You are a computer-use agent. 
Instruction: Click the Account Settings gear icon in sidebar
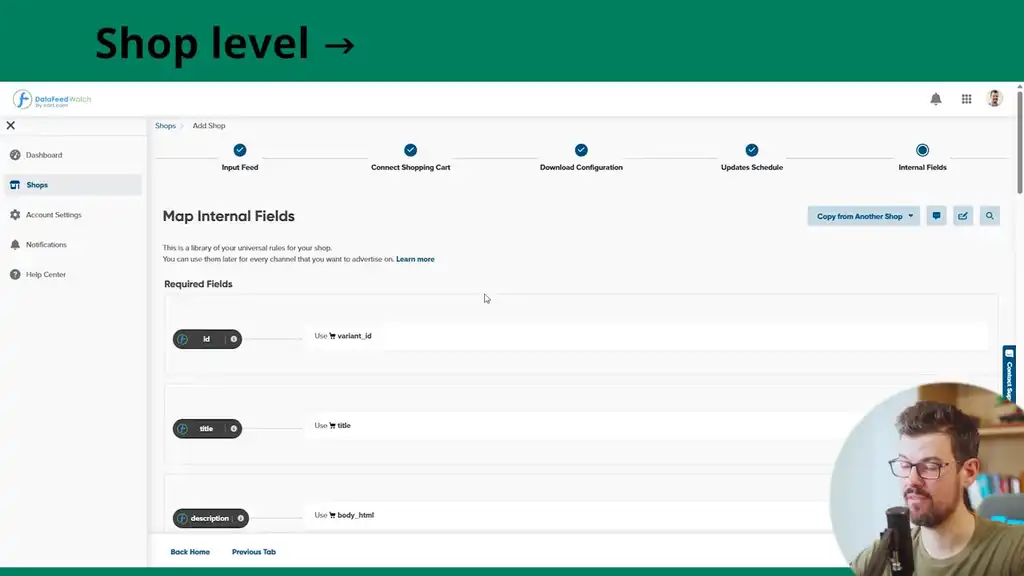[14, 214]
